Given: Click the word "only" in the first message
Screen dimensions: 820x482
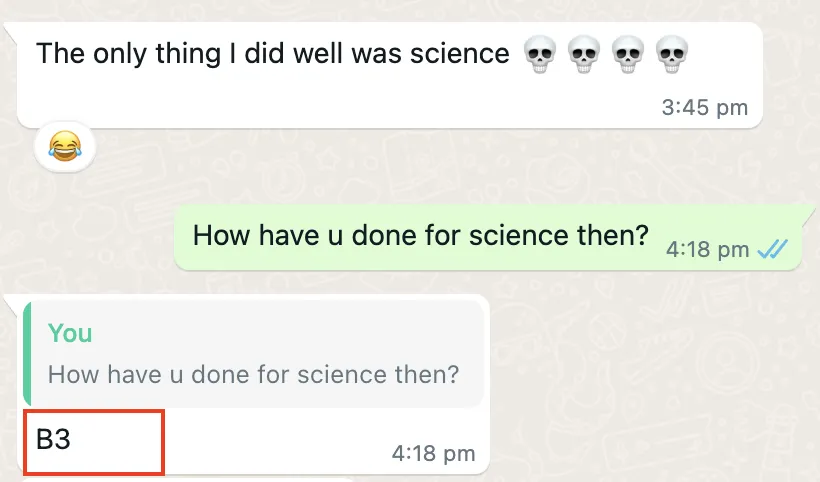Looking at the screenshot, I should coord(133,54).
